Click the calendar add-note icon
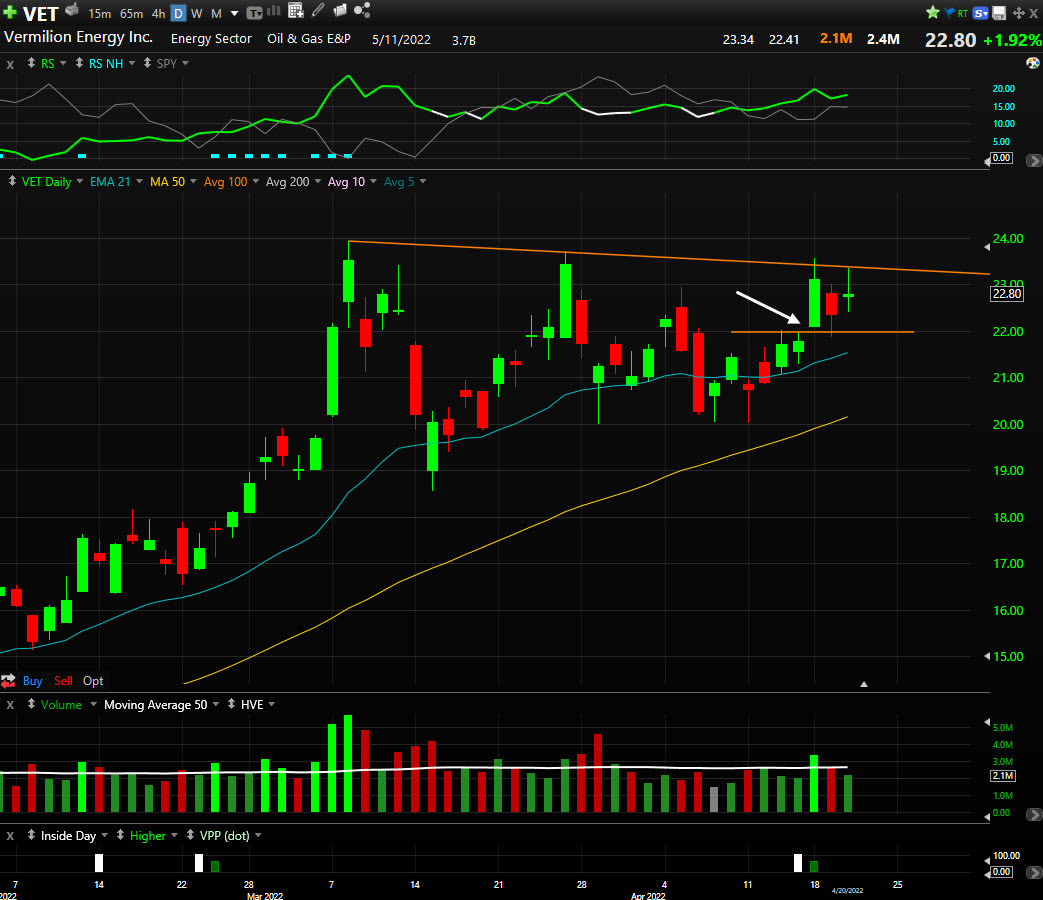 (295, 10)
